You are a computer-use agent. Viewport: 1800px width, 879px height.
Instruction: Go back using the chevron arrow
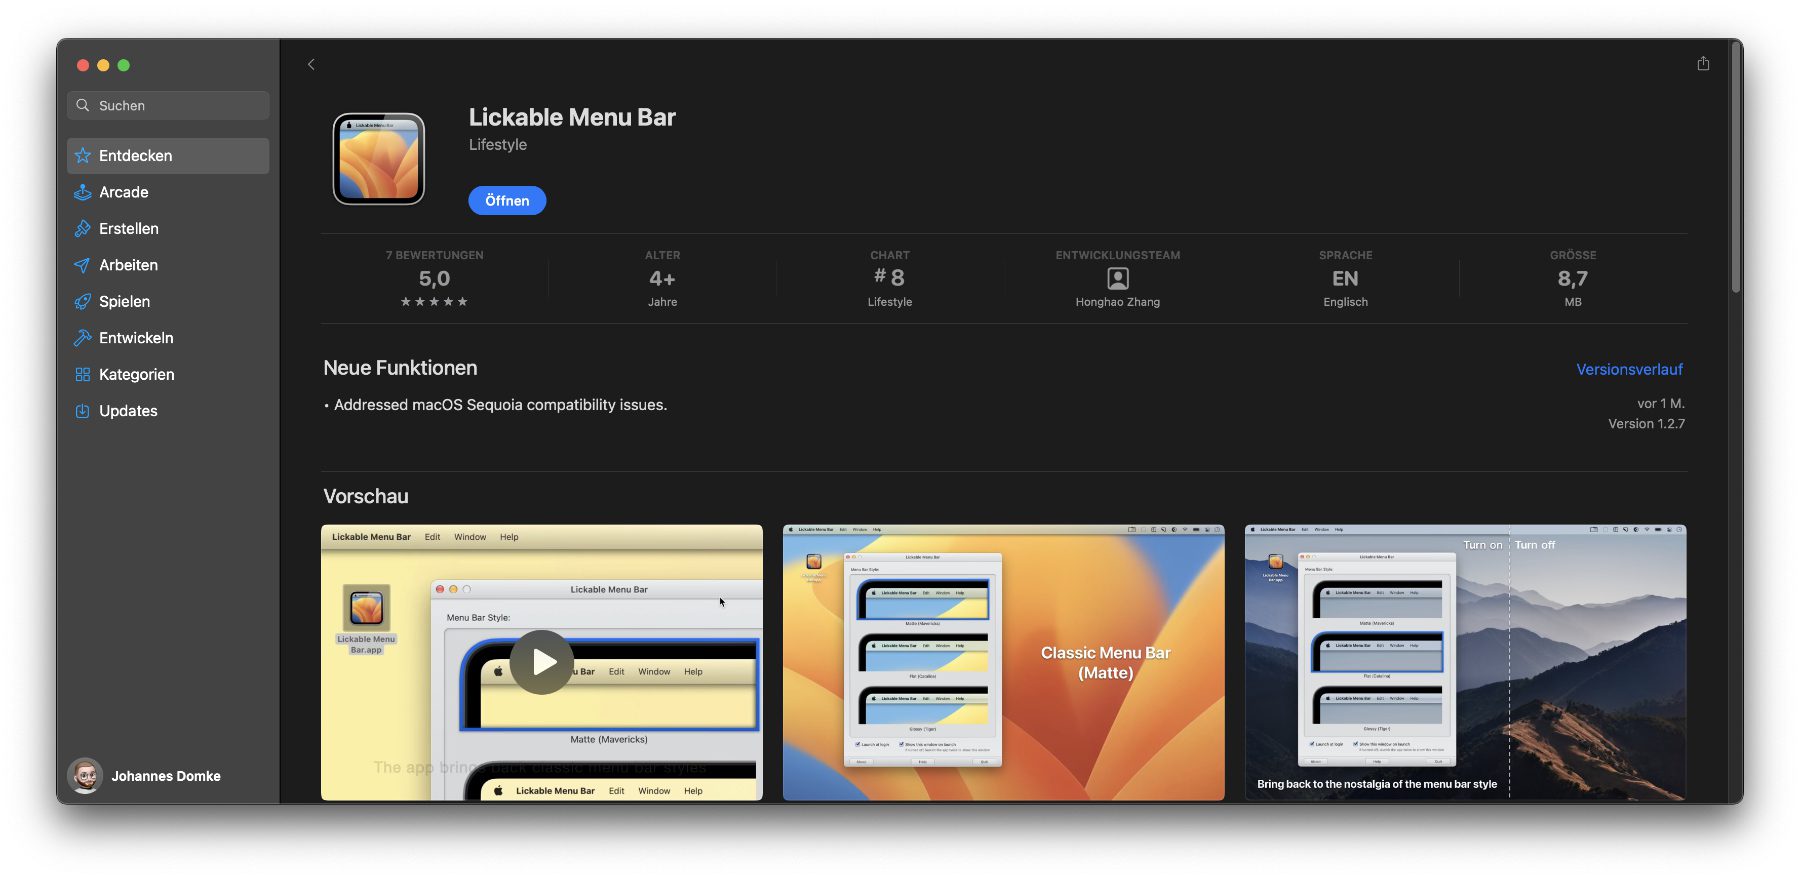tap(311, 64)
